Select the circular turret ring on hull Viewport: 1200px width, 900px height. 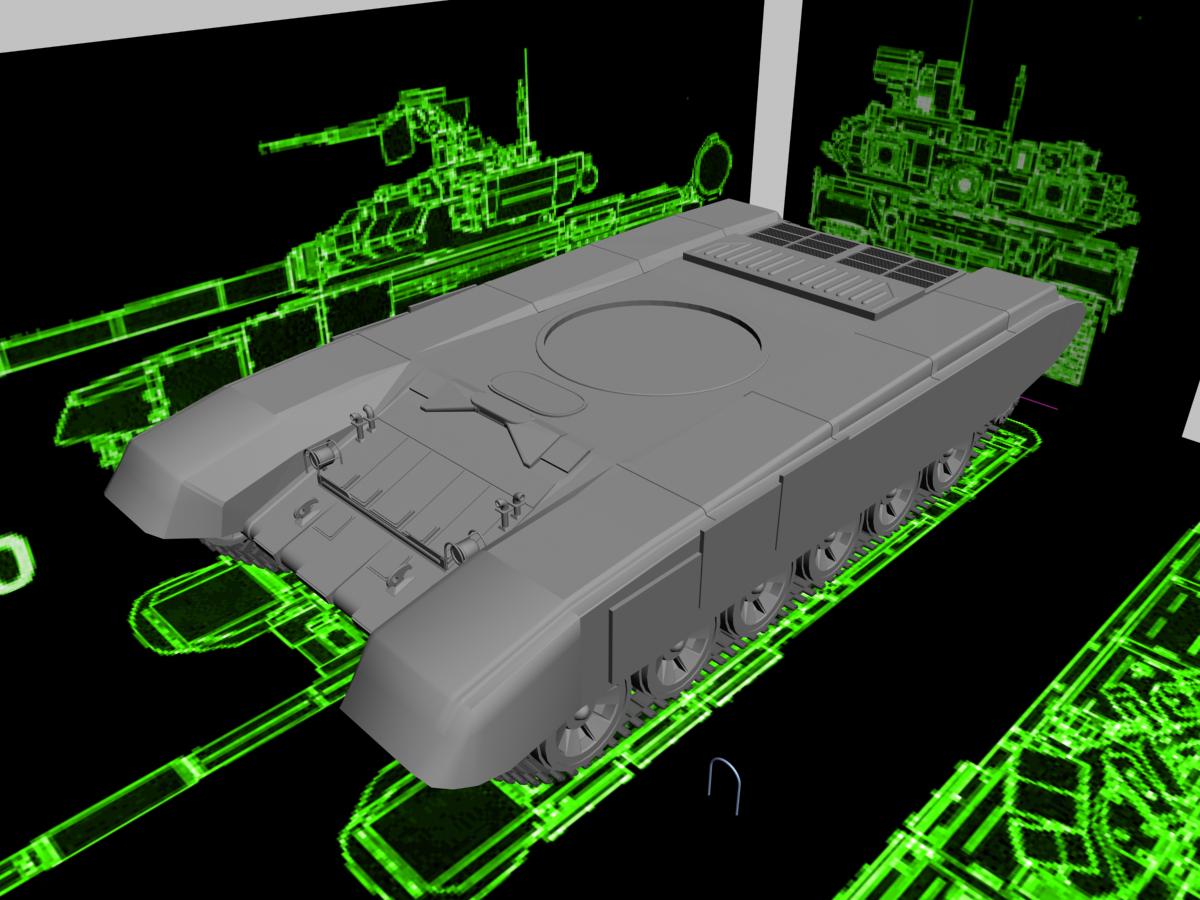(651, 347)
